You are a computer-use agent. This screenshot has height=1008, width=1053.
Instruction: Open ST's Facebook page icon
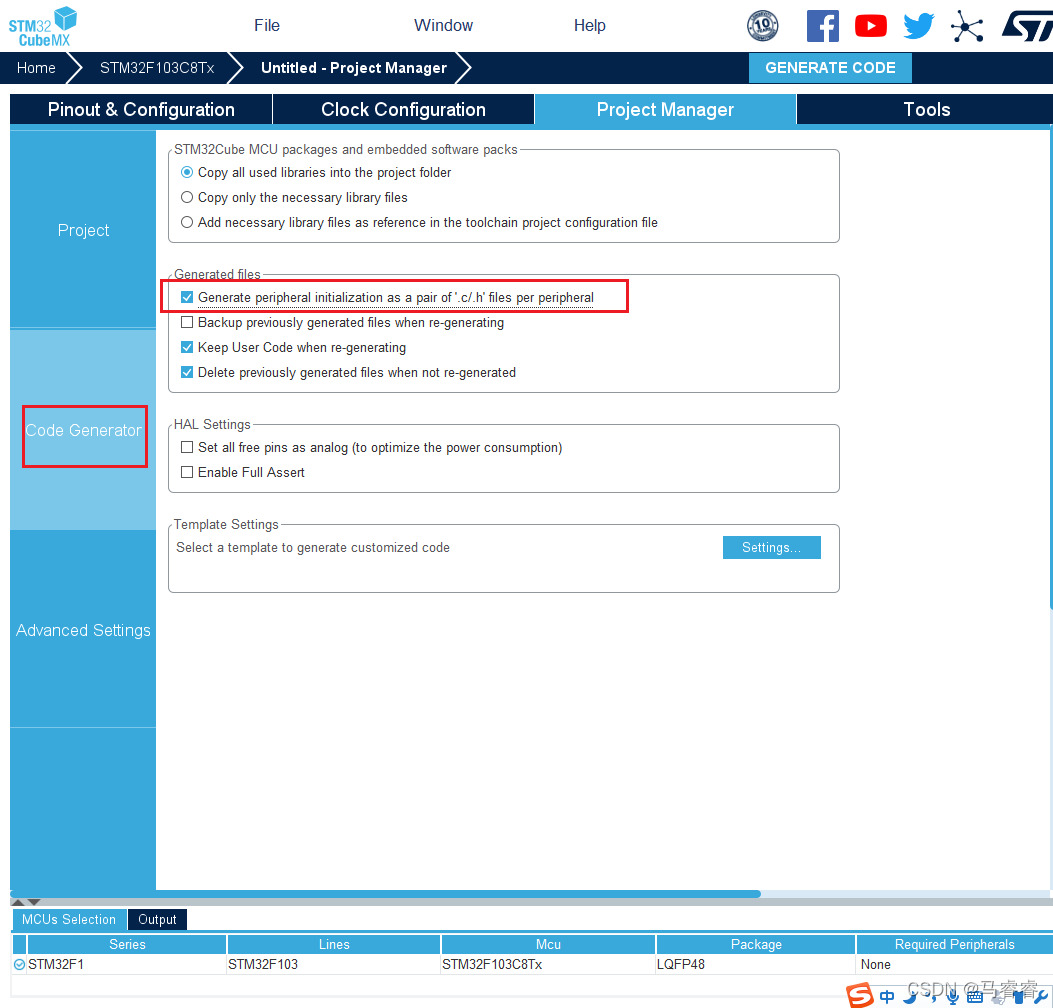(x=823, y=26)
